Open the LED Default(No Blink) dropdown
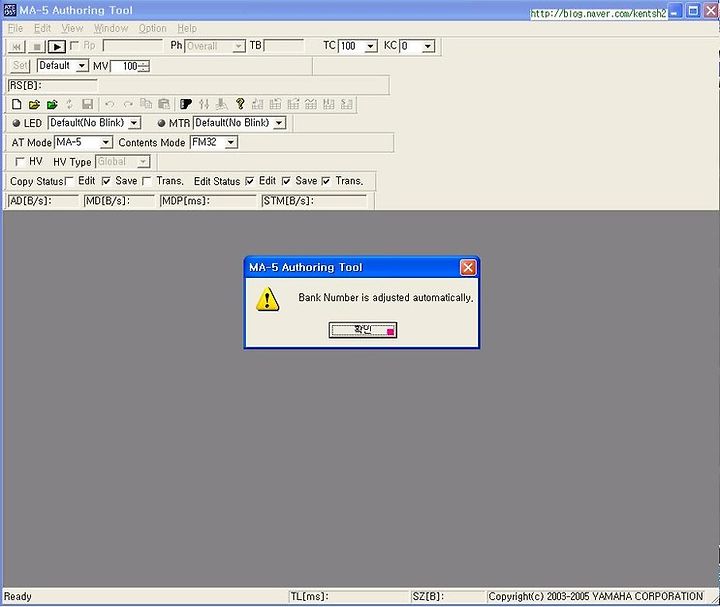Viewport: 720px width, 607px height. point(134,123)
